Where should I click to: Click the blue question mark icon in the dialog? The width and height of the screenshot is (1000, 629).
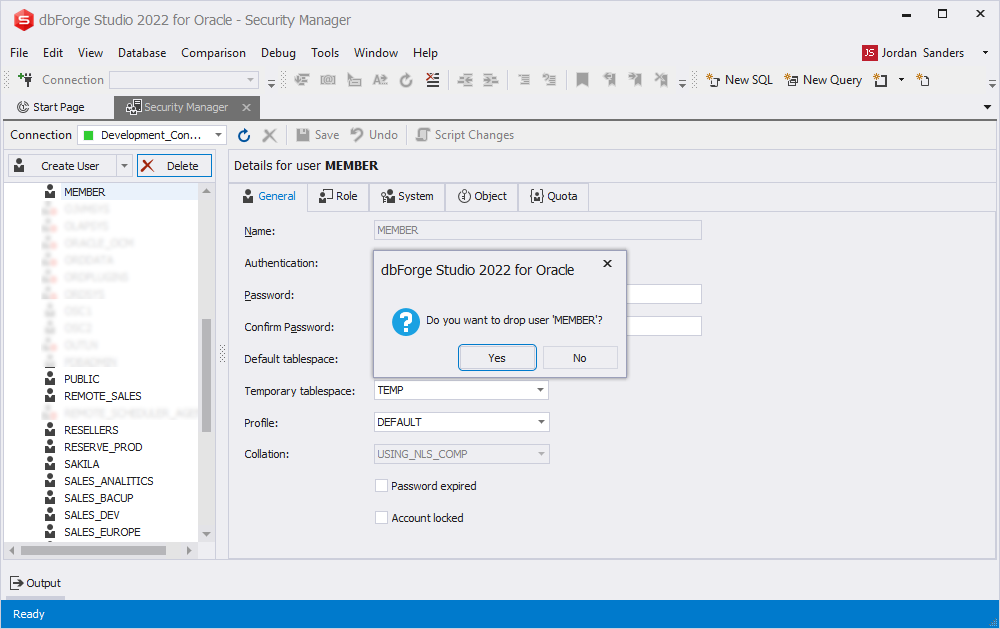(x=406, y=322)
